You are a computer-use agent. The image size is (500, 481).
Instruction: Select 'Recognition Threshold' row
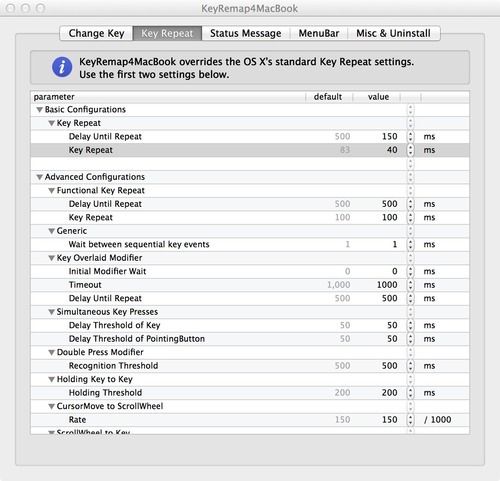tap(250, 366)
